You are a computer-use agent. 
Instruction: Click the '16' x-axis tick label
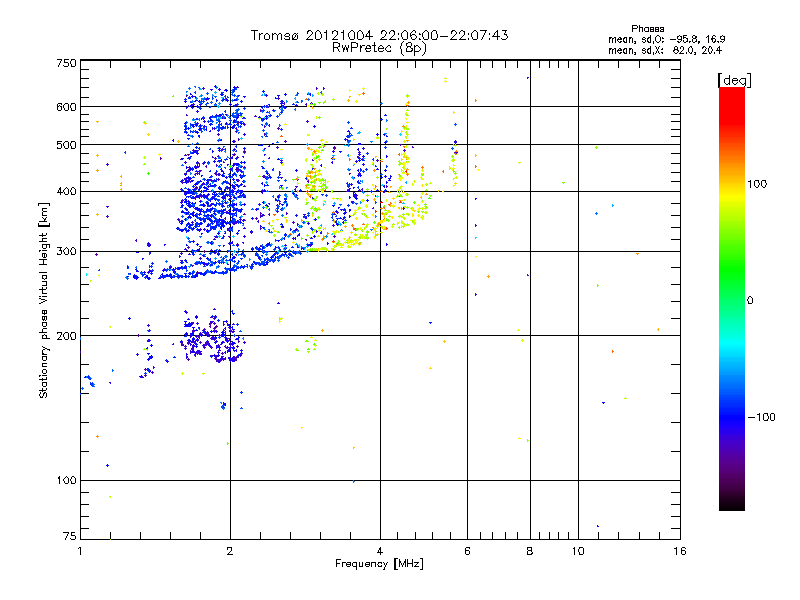point(680,551)
